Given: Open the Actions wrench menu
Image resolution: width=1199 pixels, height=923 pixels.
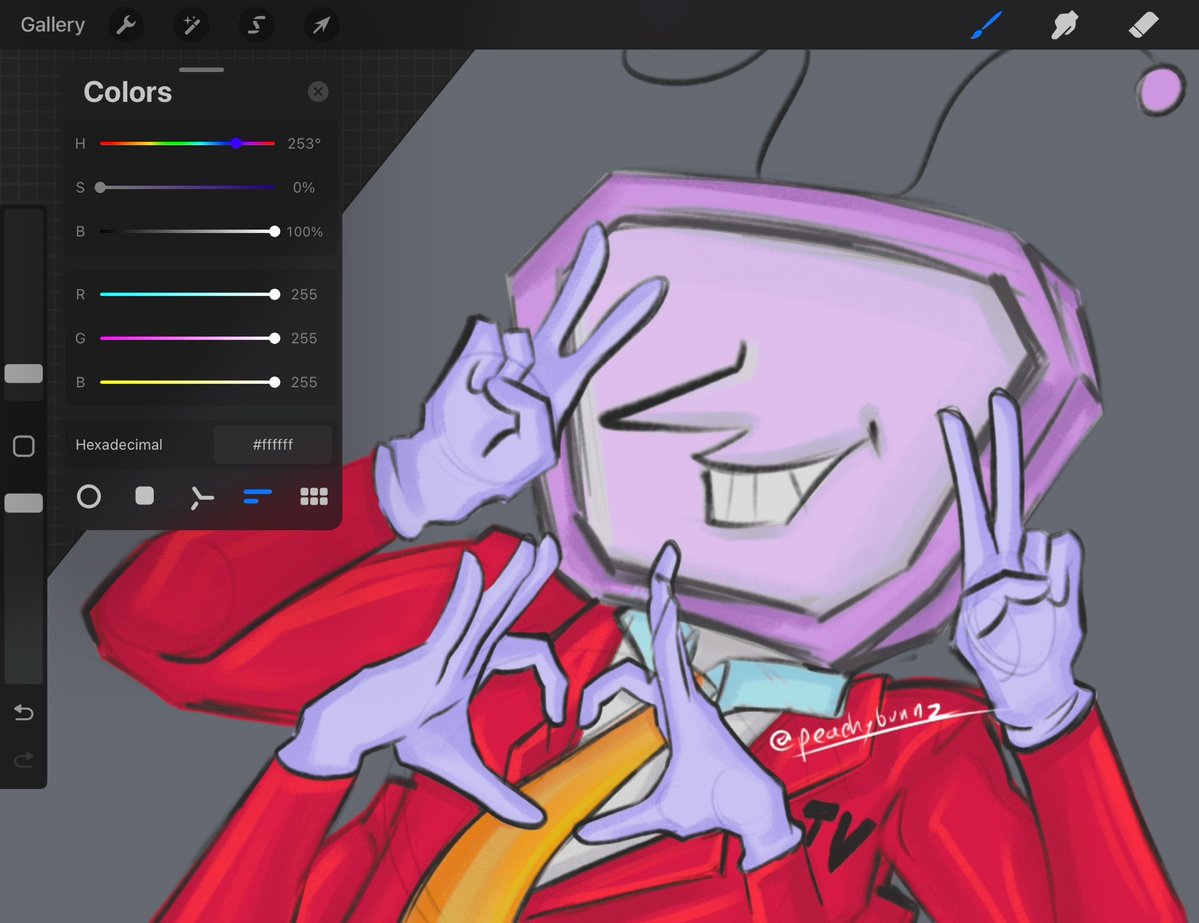Looking at the screenshot, I should click(x=126, y=25).
